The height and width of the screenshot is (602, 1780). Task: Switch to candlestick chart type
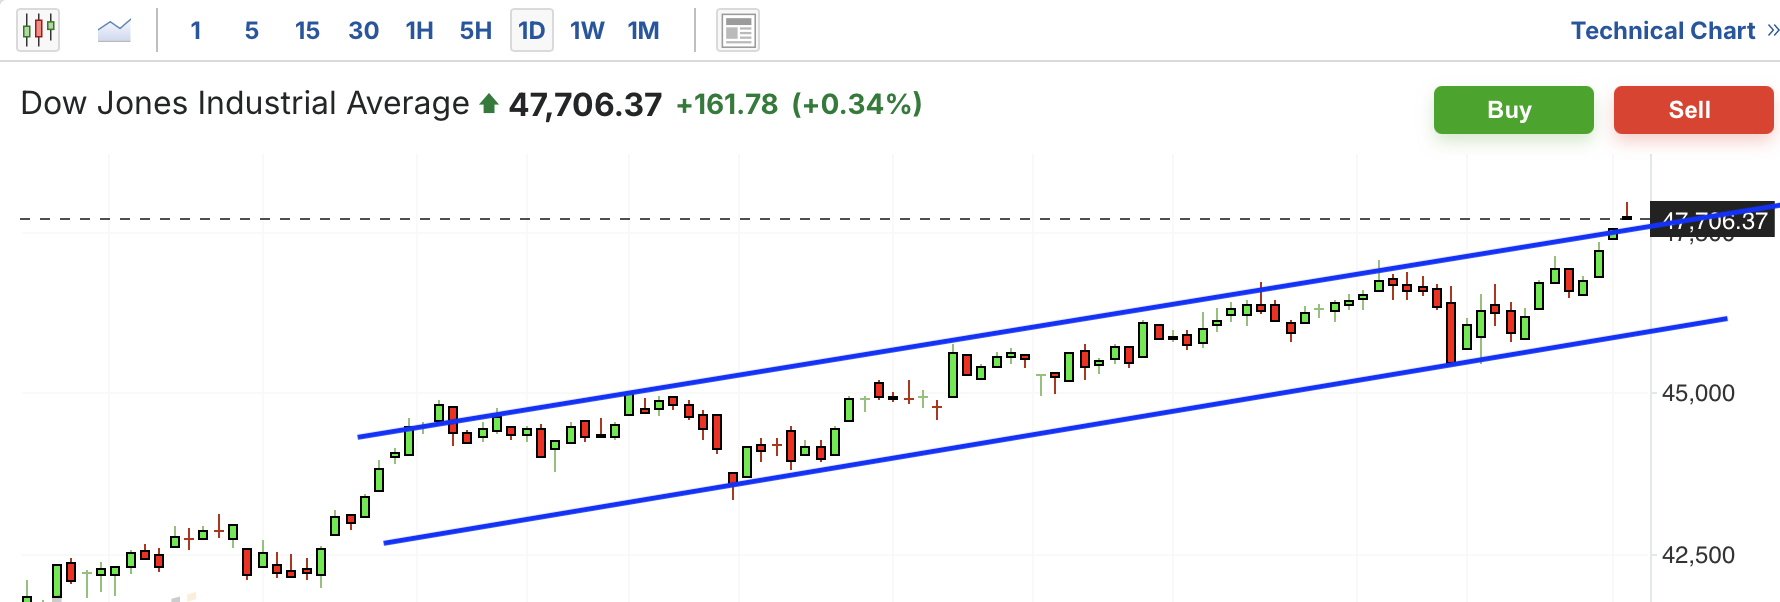[x=38, y=30]
